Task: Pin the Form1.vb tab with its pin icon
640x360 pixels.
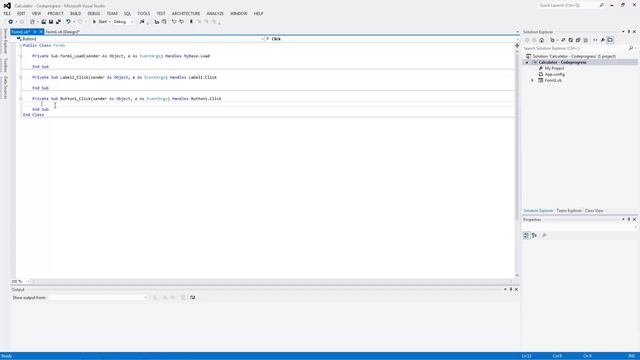Action: 35,32
